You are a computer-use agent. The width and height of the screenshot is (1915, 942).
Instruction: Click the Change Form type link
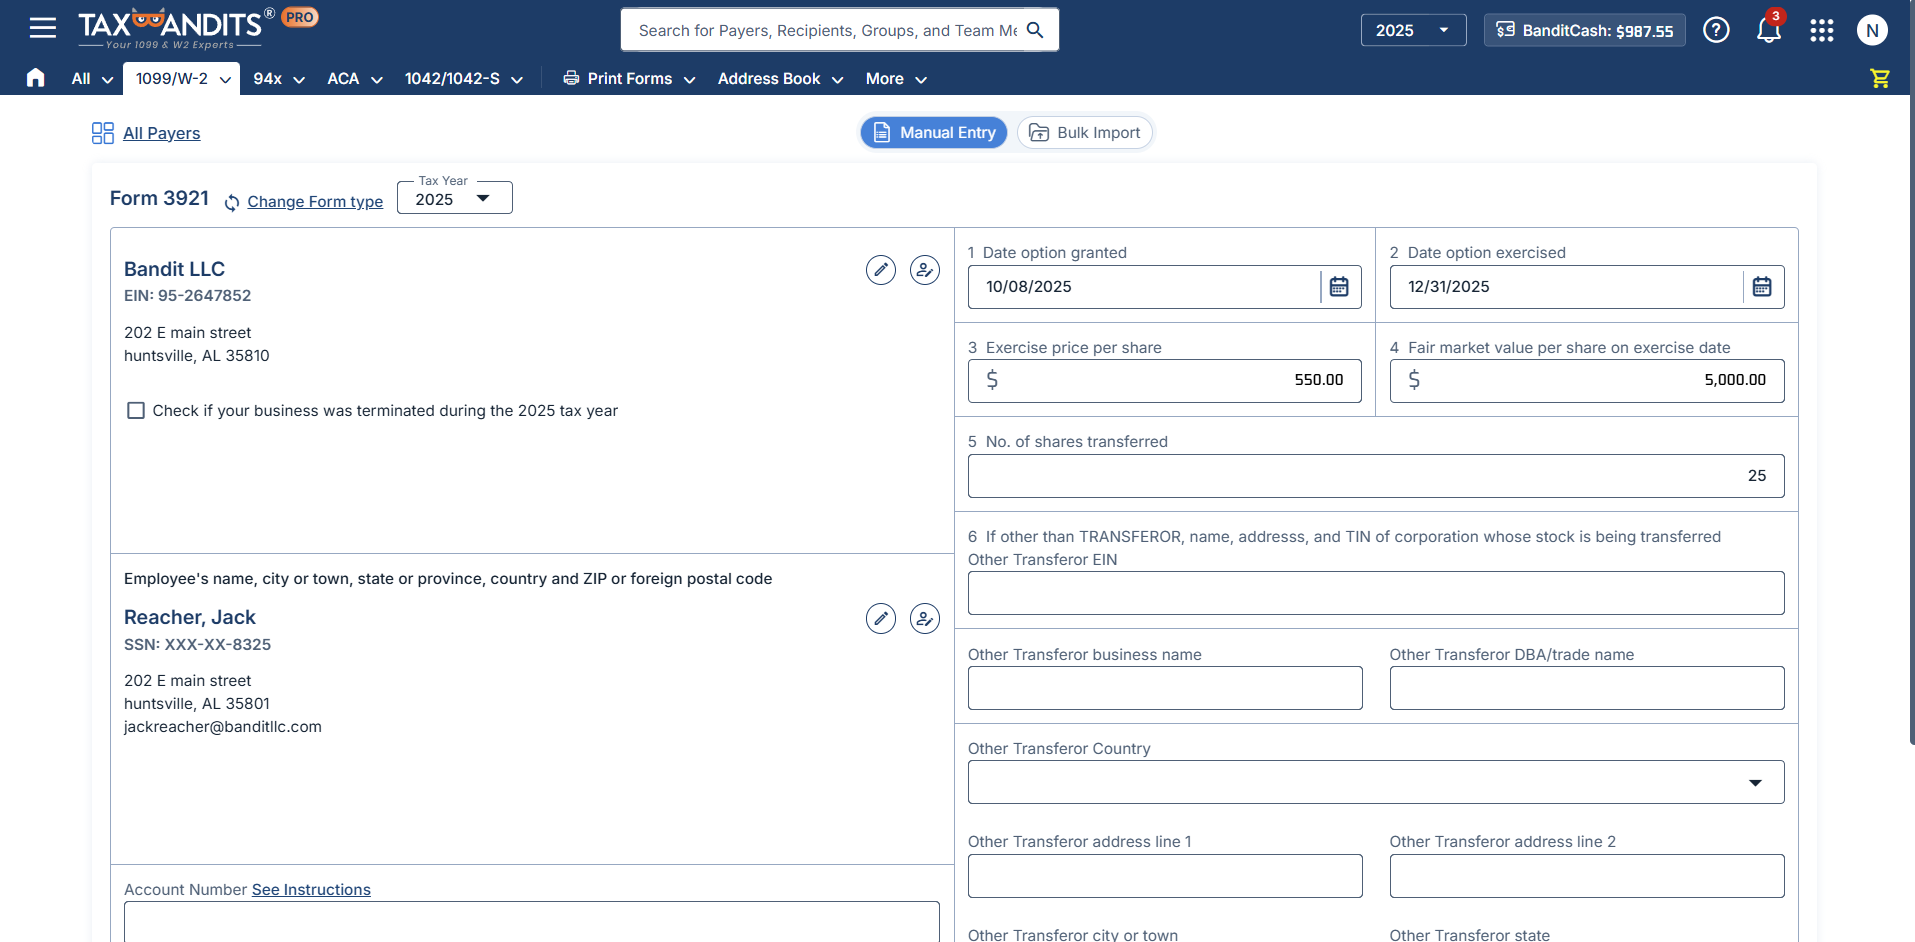coord(315,202)
